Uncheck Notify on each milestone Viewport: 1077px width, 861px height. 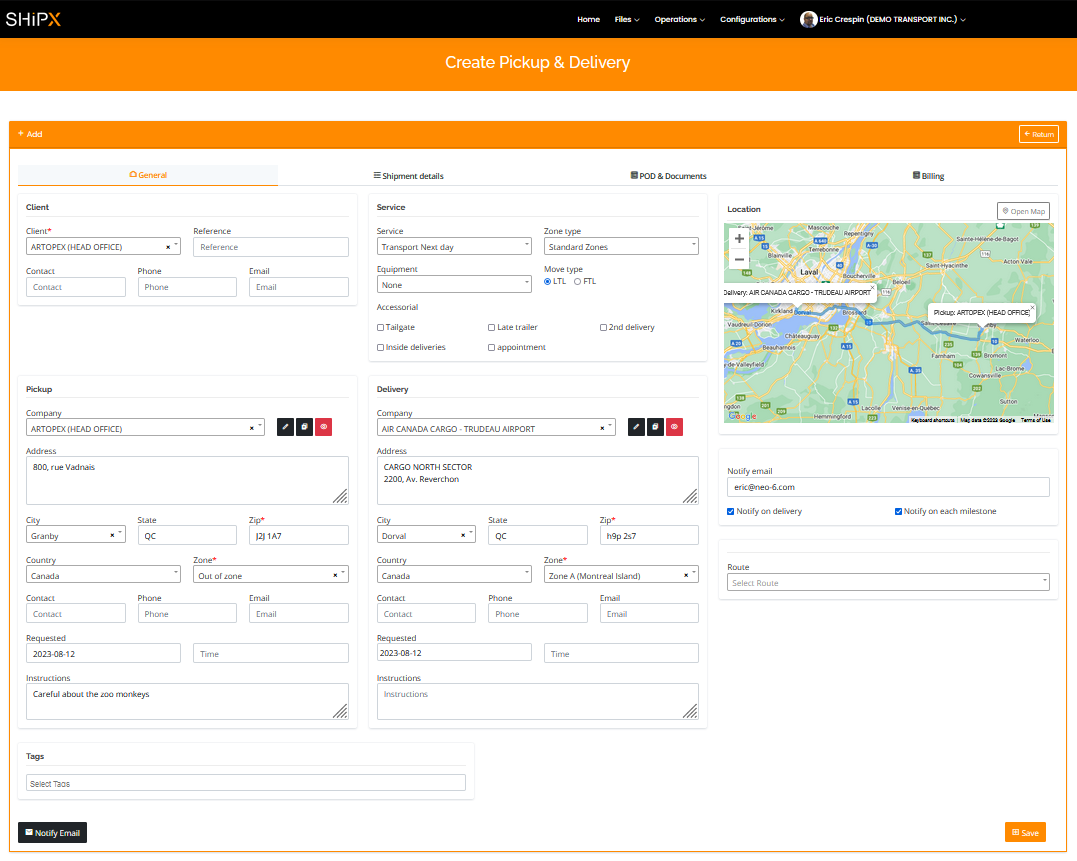[898, 512]
